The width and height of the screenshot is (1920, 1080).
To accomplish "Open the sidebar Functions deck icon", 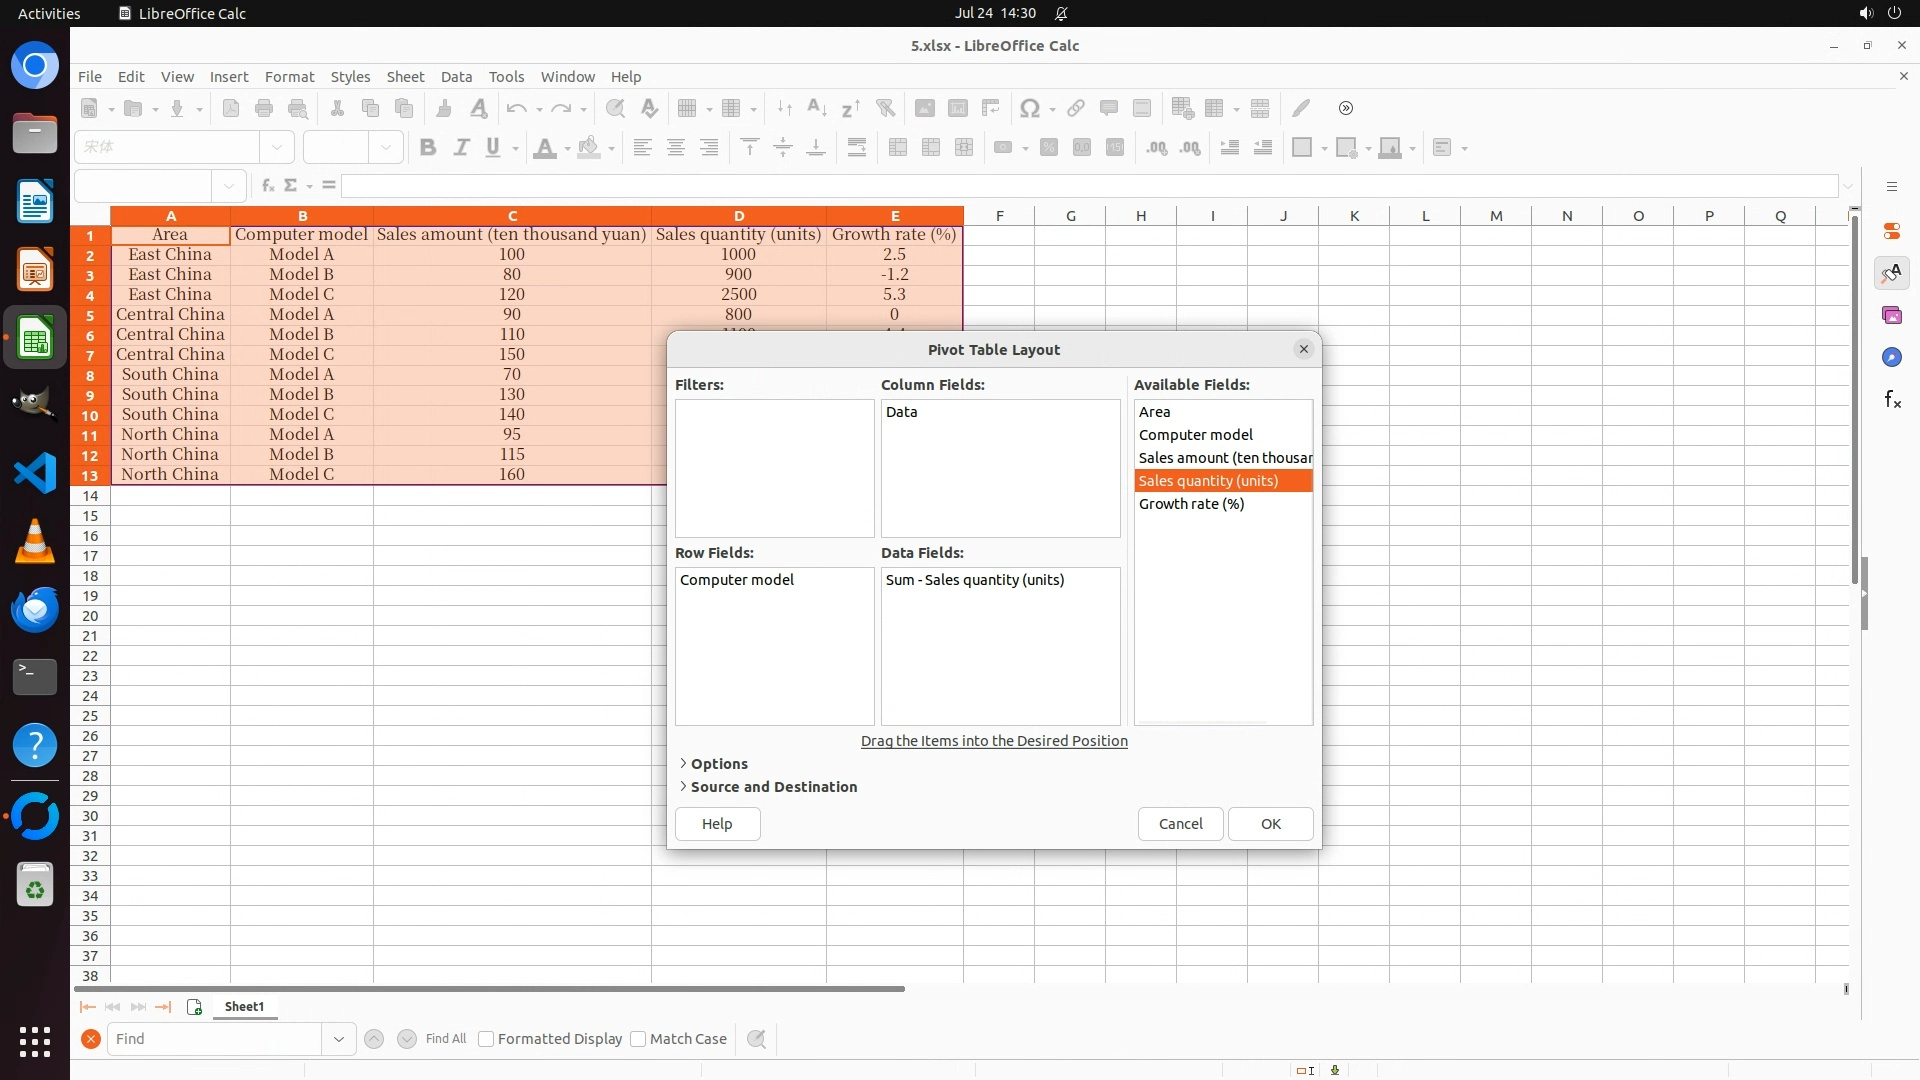I will coord(1892,400).
